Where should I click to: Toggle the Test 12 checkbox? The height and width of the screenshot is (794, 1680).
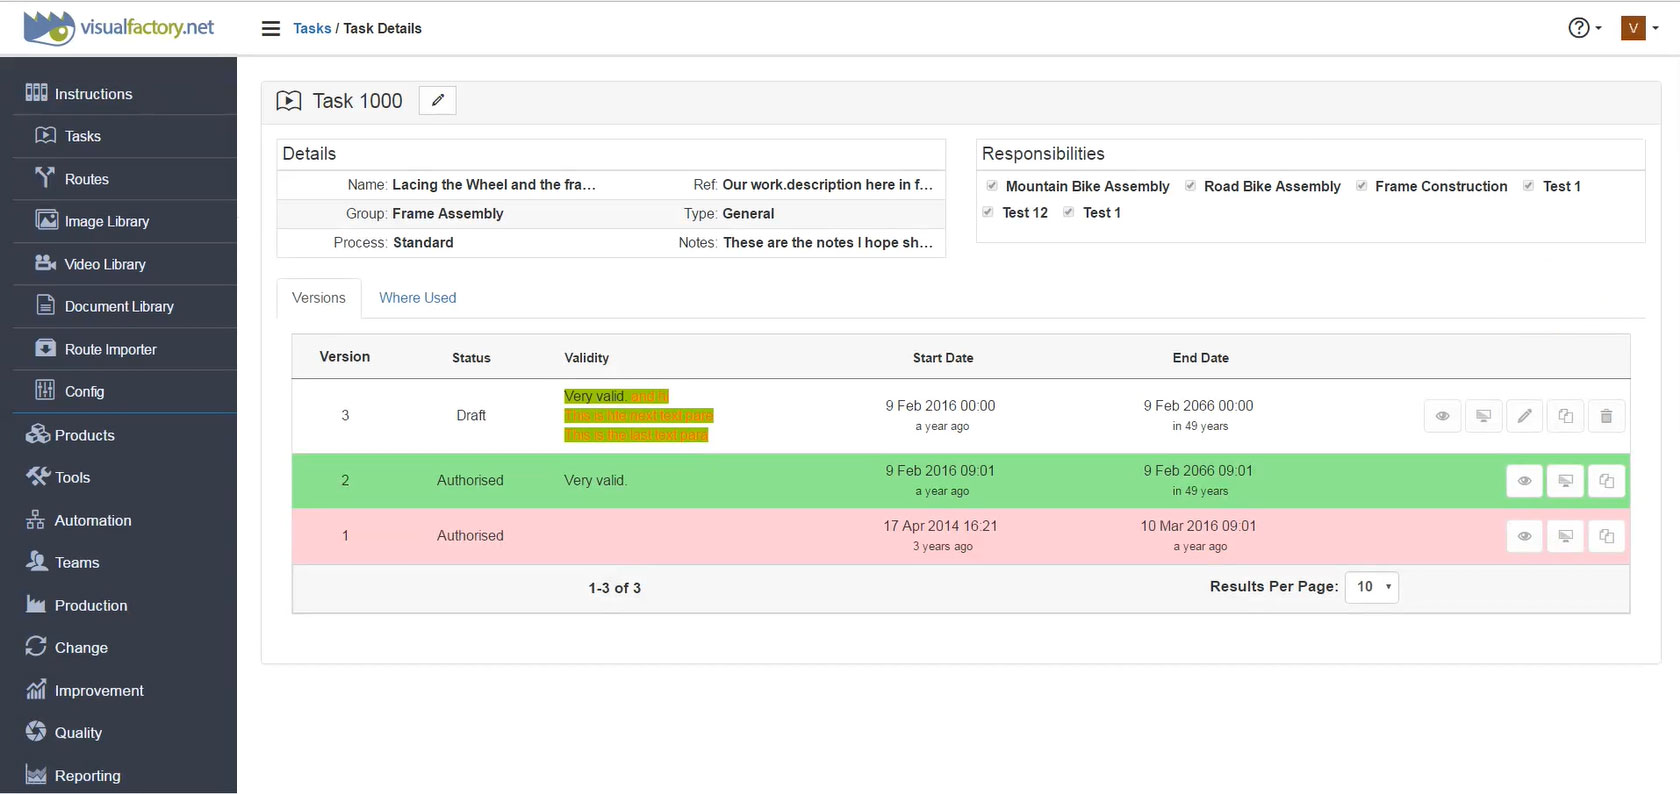(988, 212)
